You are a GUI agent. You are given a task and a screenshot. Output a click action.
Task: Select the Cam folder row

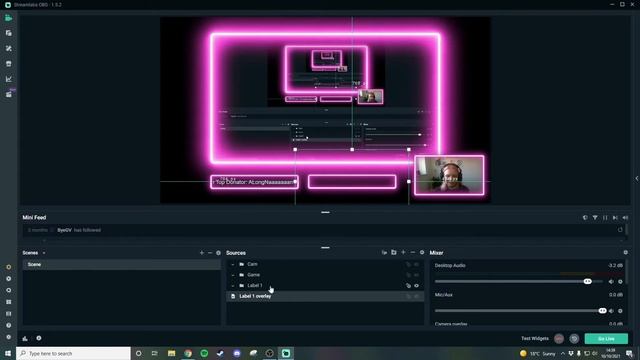click(325, 264)
